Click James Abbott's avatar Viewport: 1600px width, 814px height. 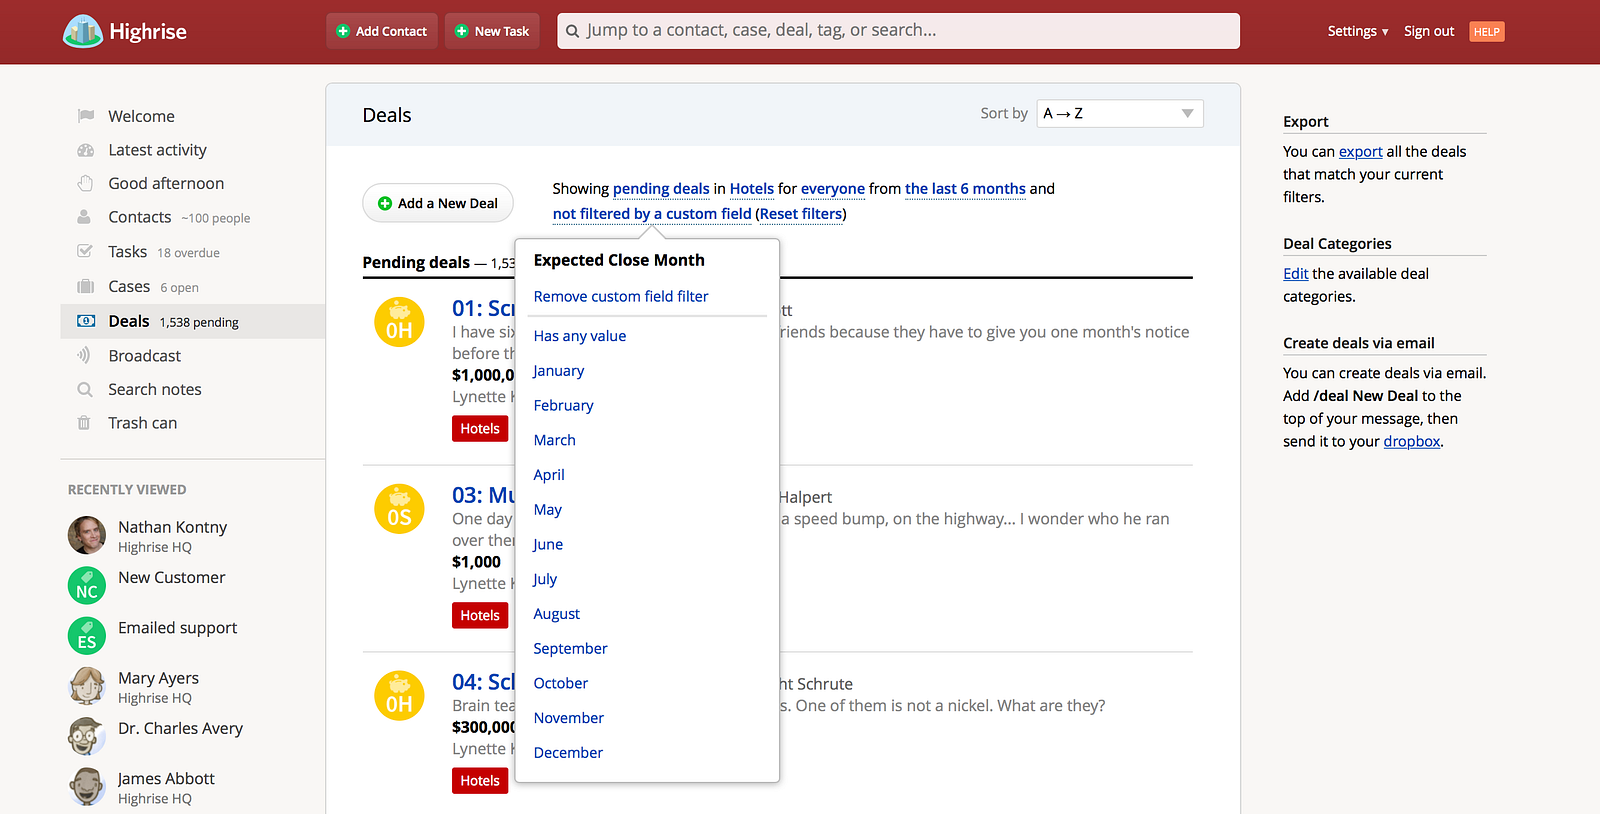pyautogui.click(x=87, y=787)
